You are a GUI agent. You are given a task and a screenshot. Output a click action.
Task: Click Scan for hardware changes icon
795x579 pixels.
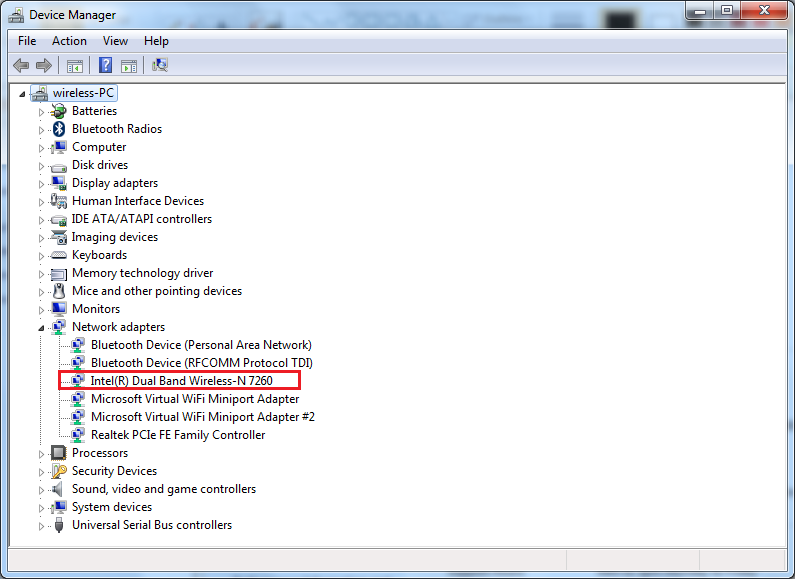point(160,65)
